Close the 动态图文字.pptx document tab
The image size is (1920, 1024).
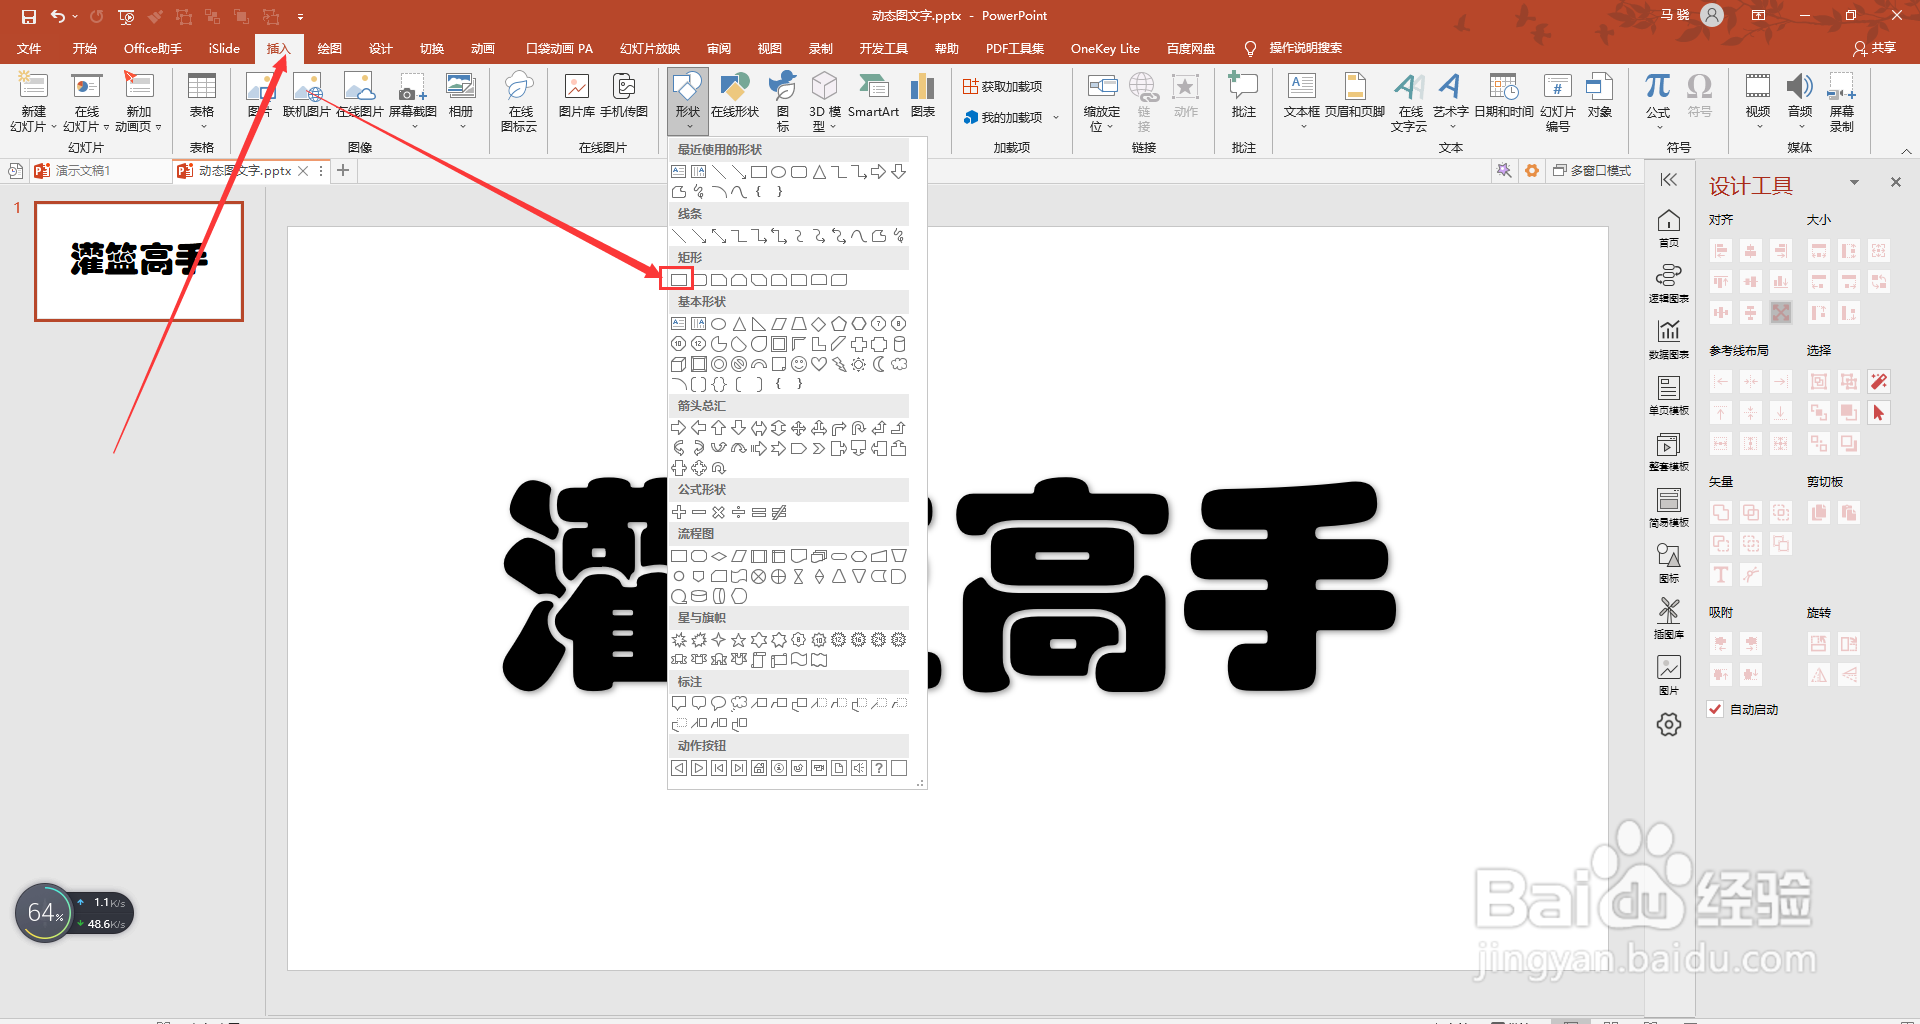click(303, 171)
